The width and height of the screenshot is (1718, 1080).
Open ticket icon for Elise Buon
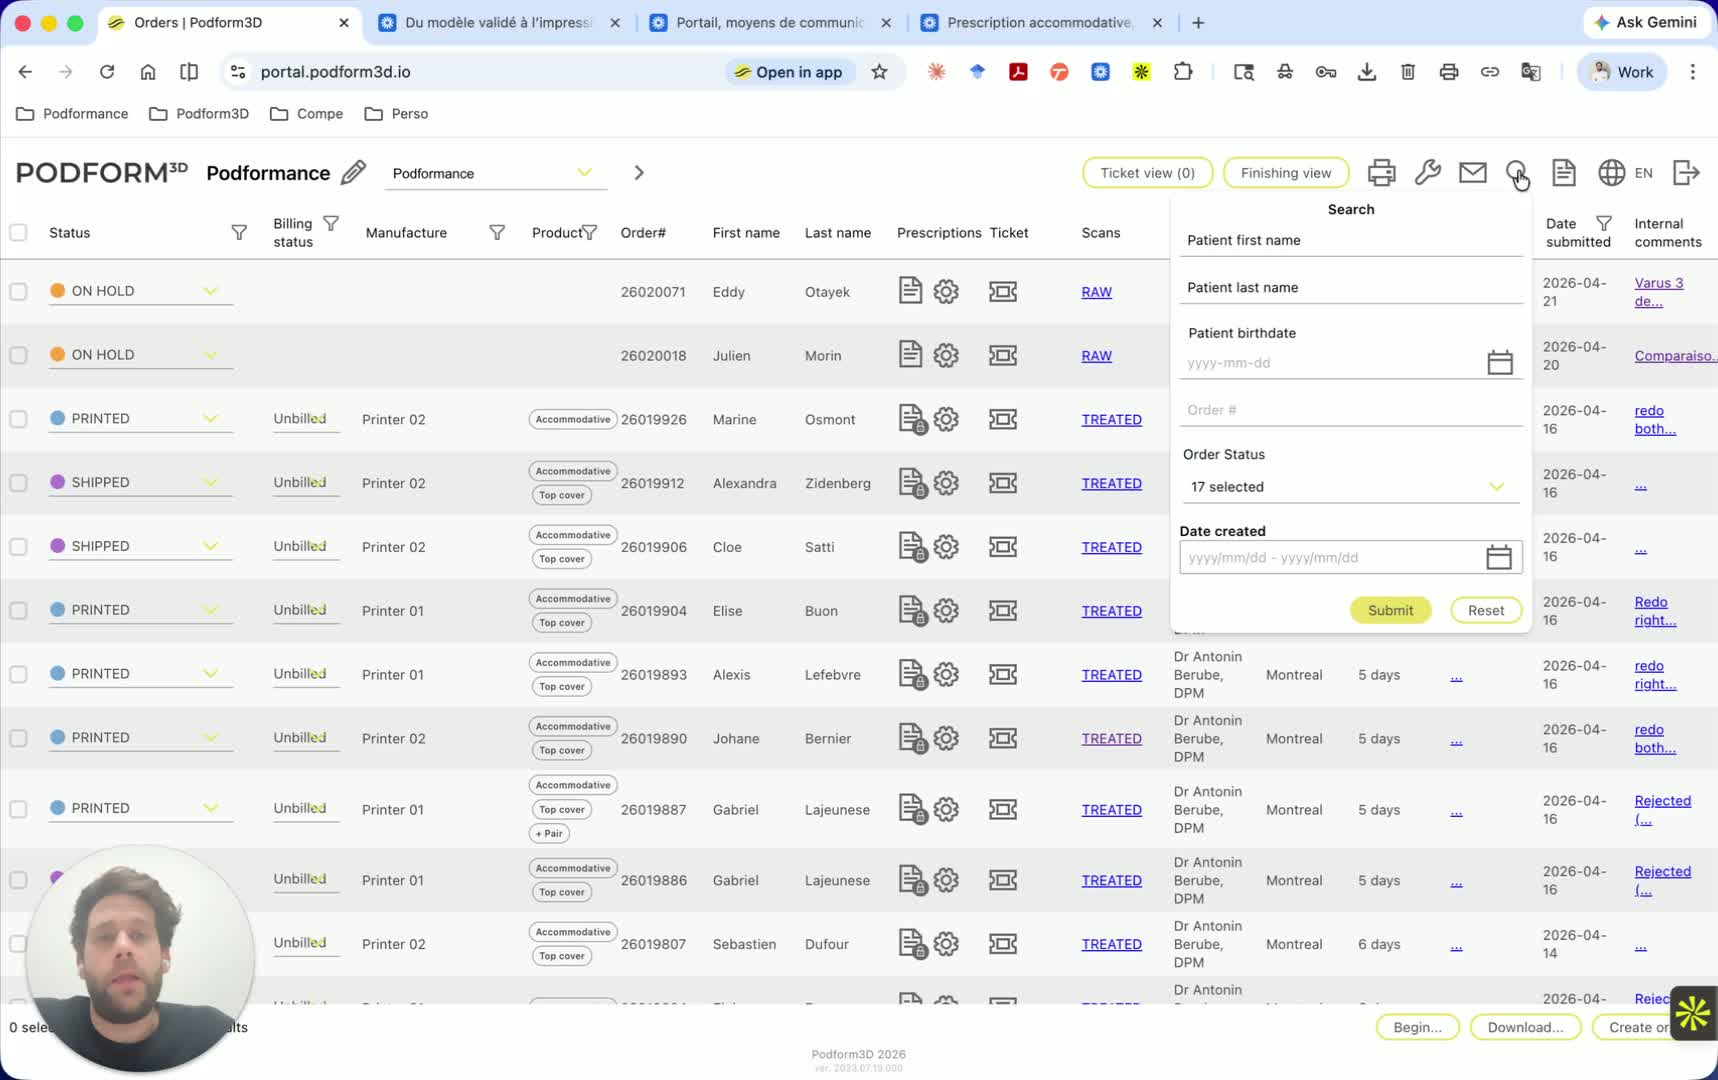[x=1003, y=611]
